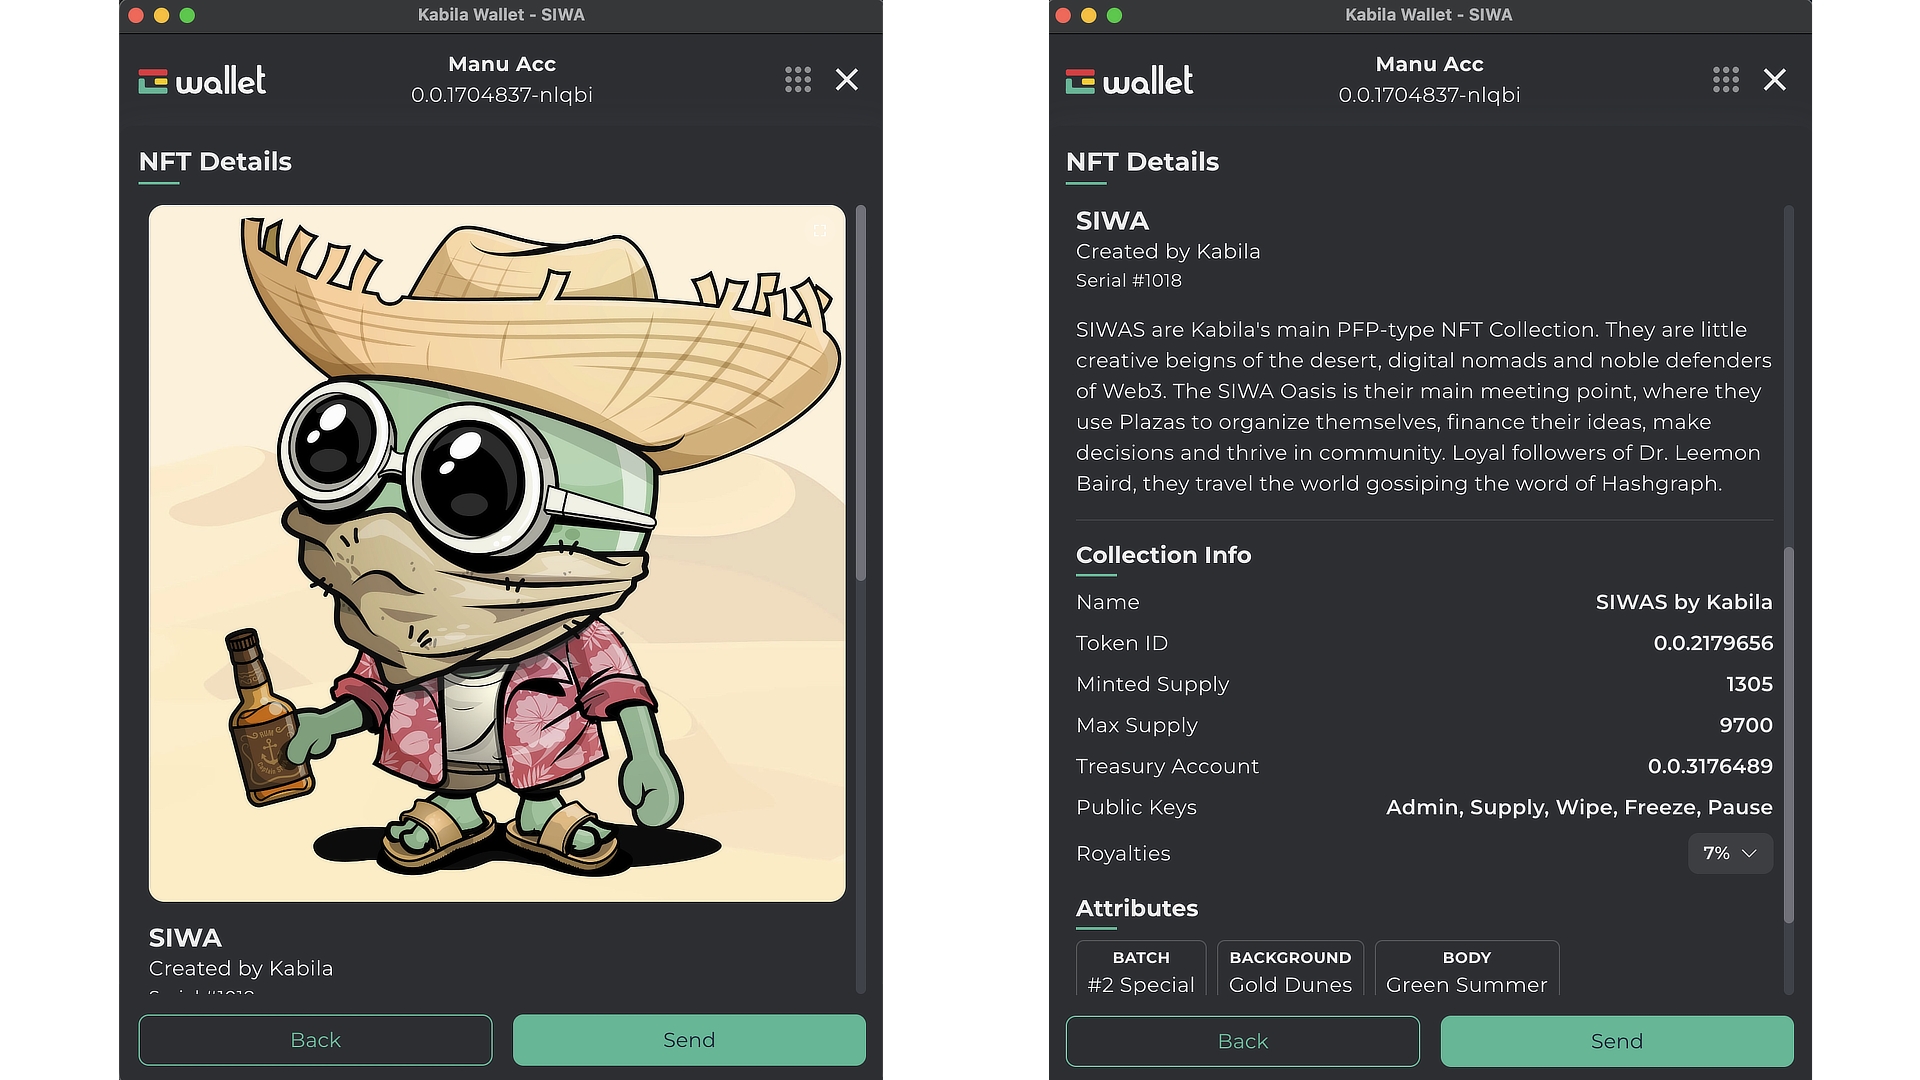Close the wallet panel with X above the artwork
1920x1080 pixels.
click(847, 80)
